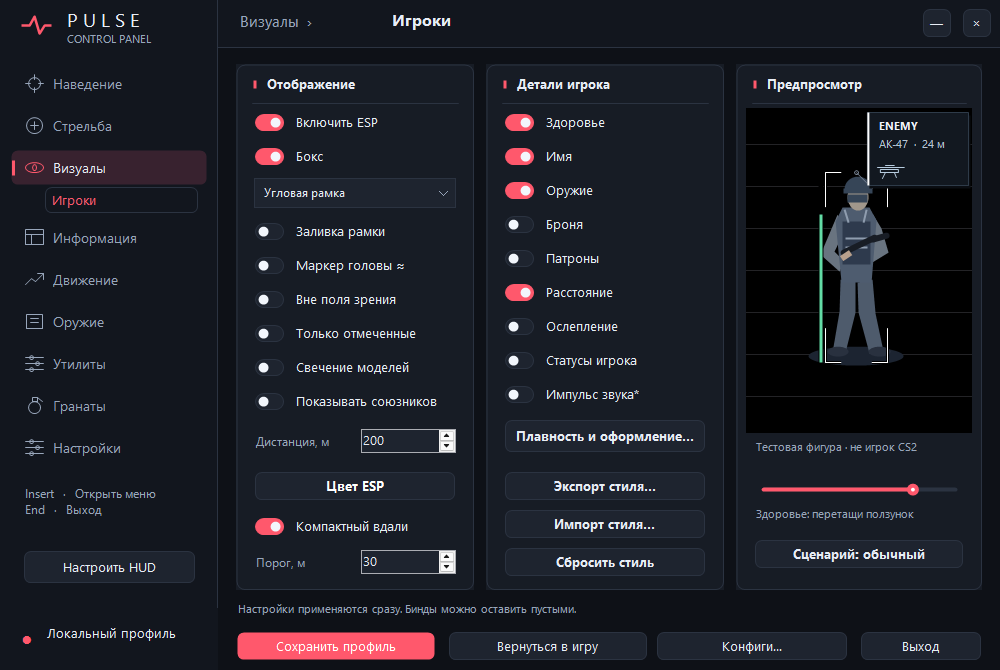The width and height of the screenshot is (1000, 670).
Task: Click the Визуалы breadcrumb link
Action: (269, 22)
